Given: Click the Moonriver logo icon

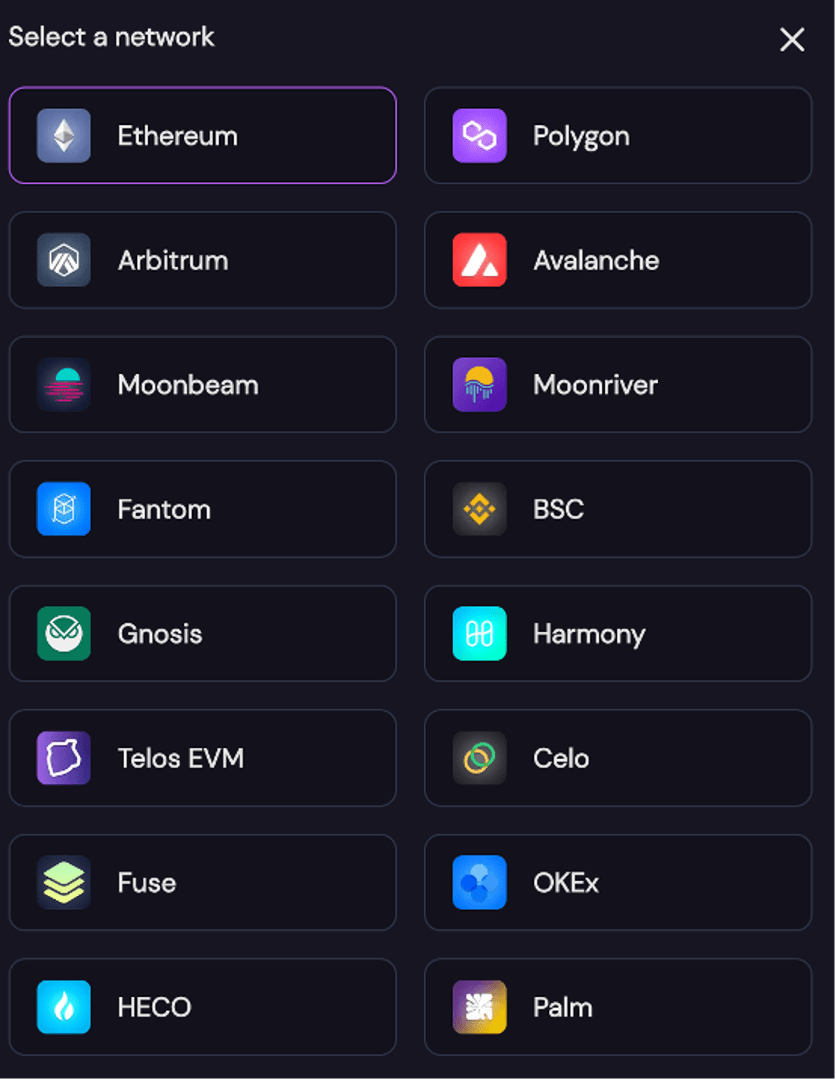Looking at the screenshot, I should (x=480, y=385).
